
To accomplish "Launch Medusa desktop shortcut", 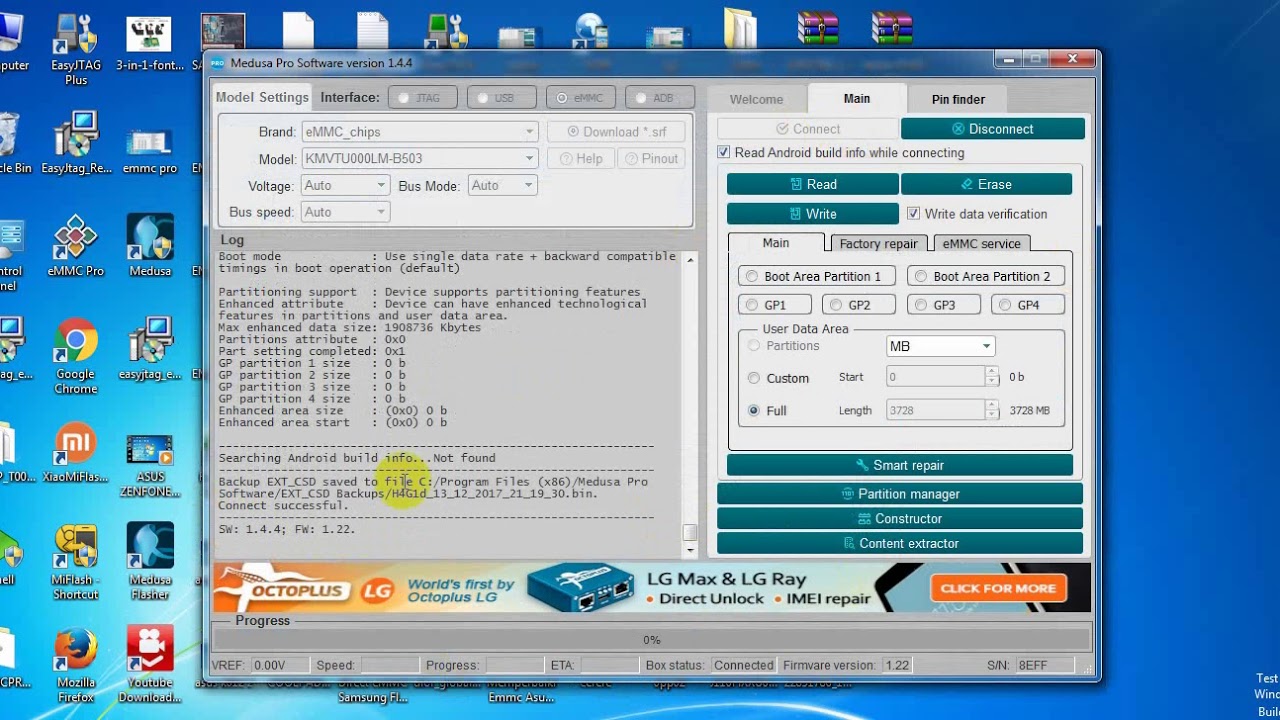I will (x=150, y=246).
